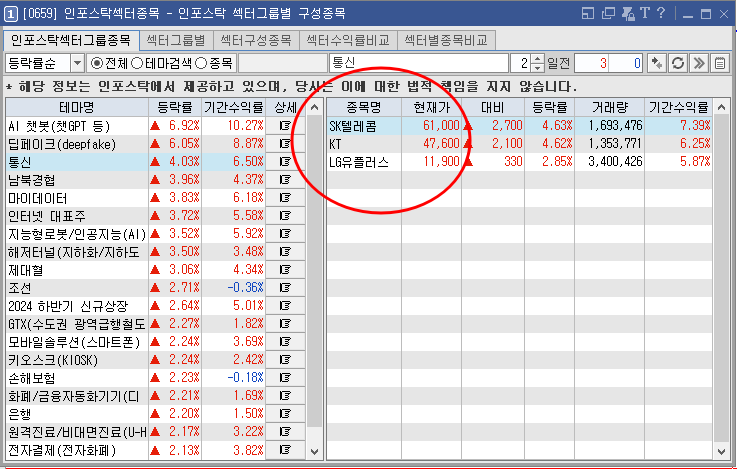Click the 종목명 column header
The width and height of the screenshot is (737, 469).
coord(364,108)
